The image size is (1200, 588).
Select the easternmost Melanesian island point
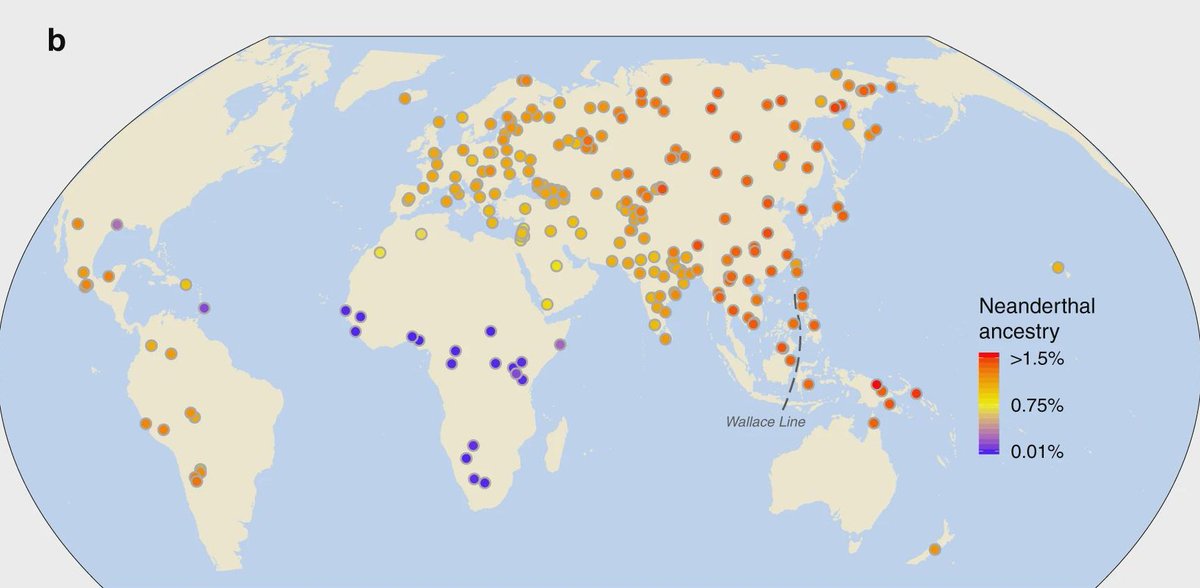tap(916, 394)
